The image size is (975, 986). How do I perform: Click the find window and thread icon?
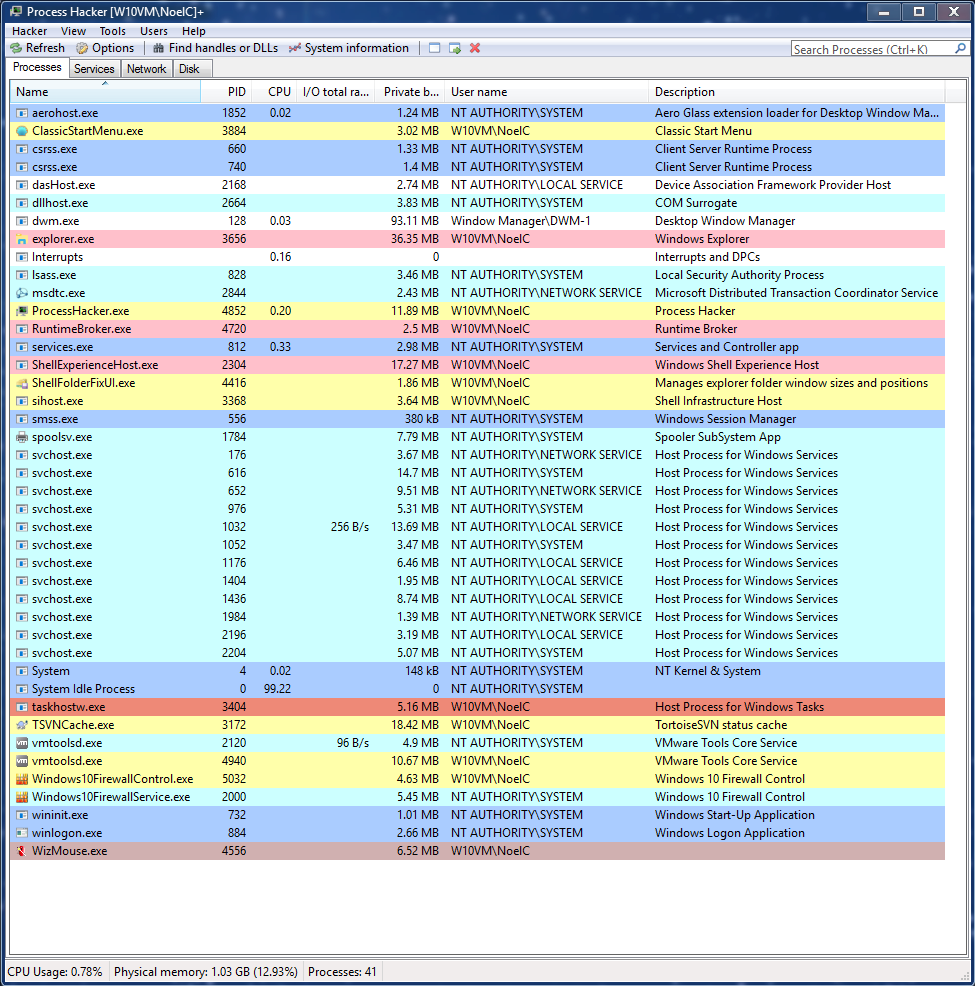(x=455, y=48)
